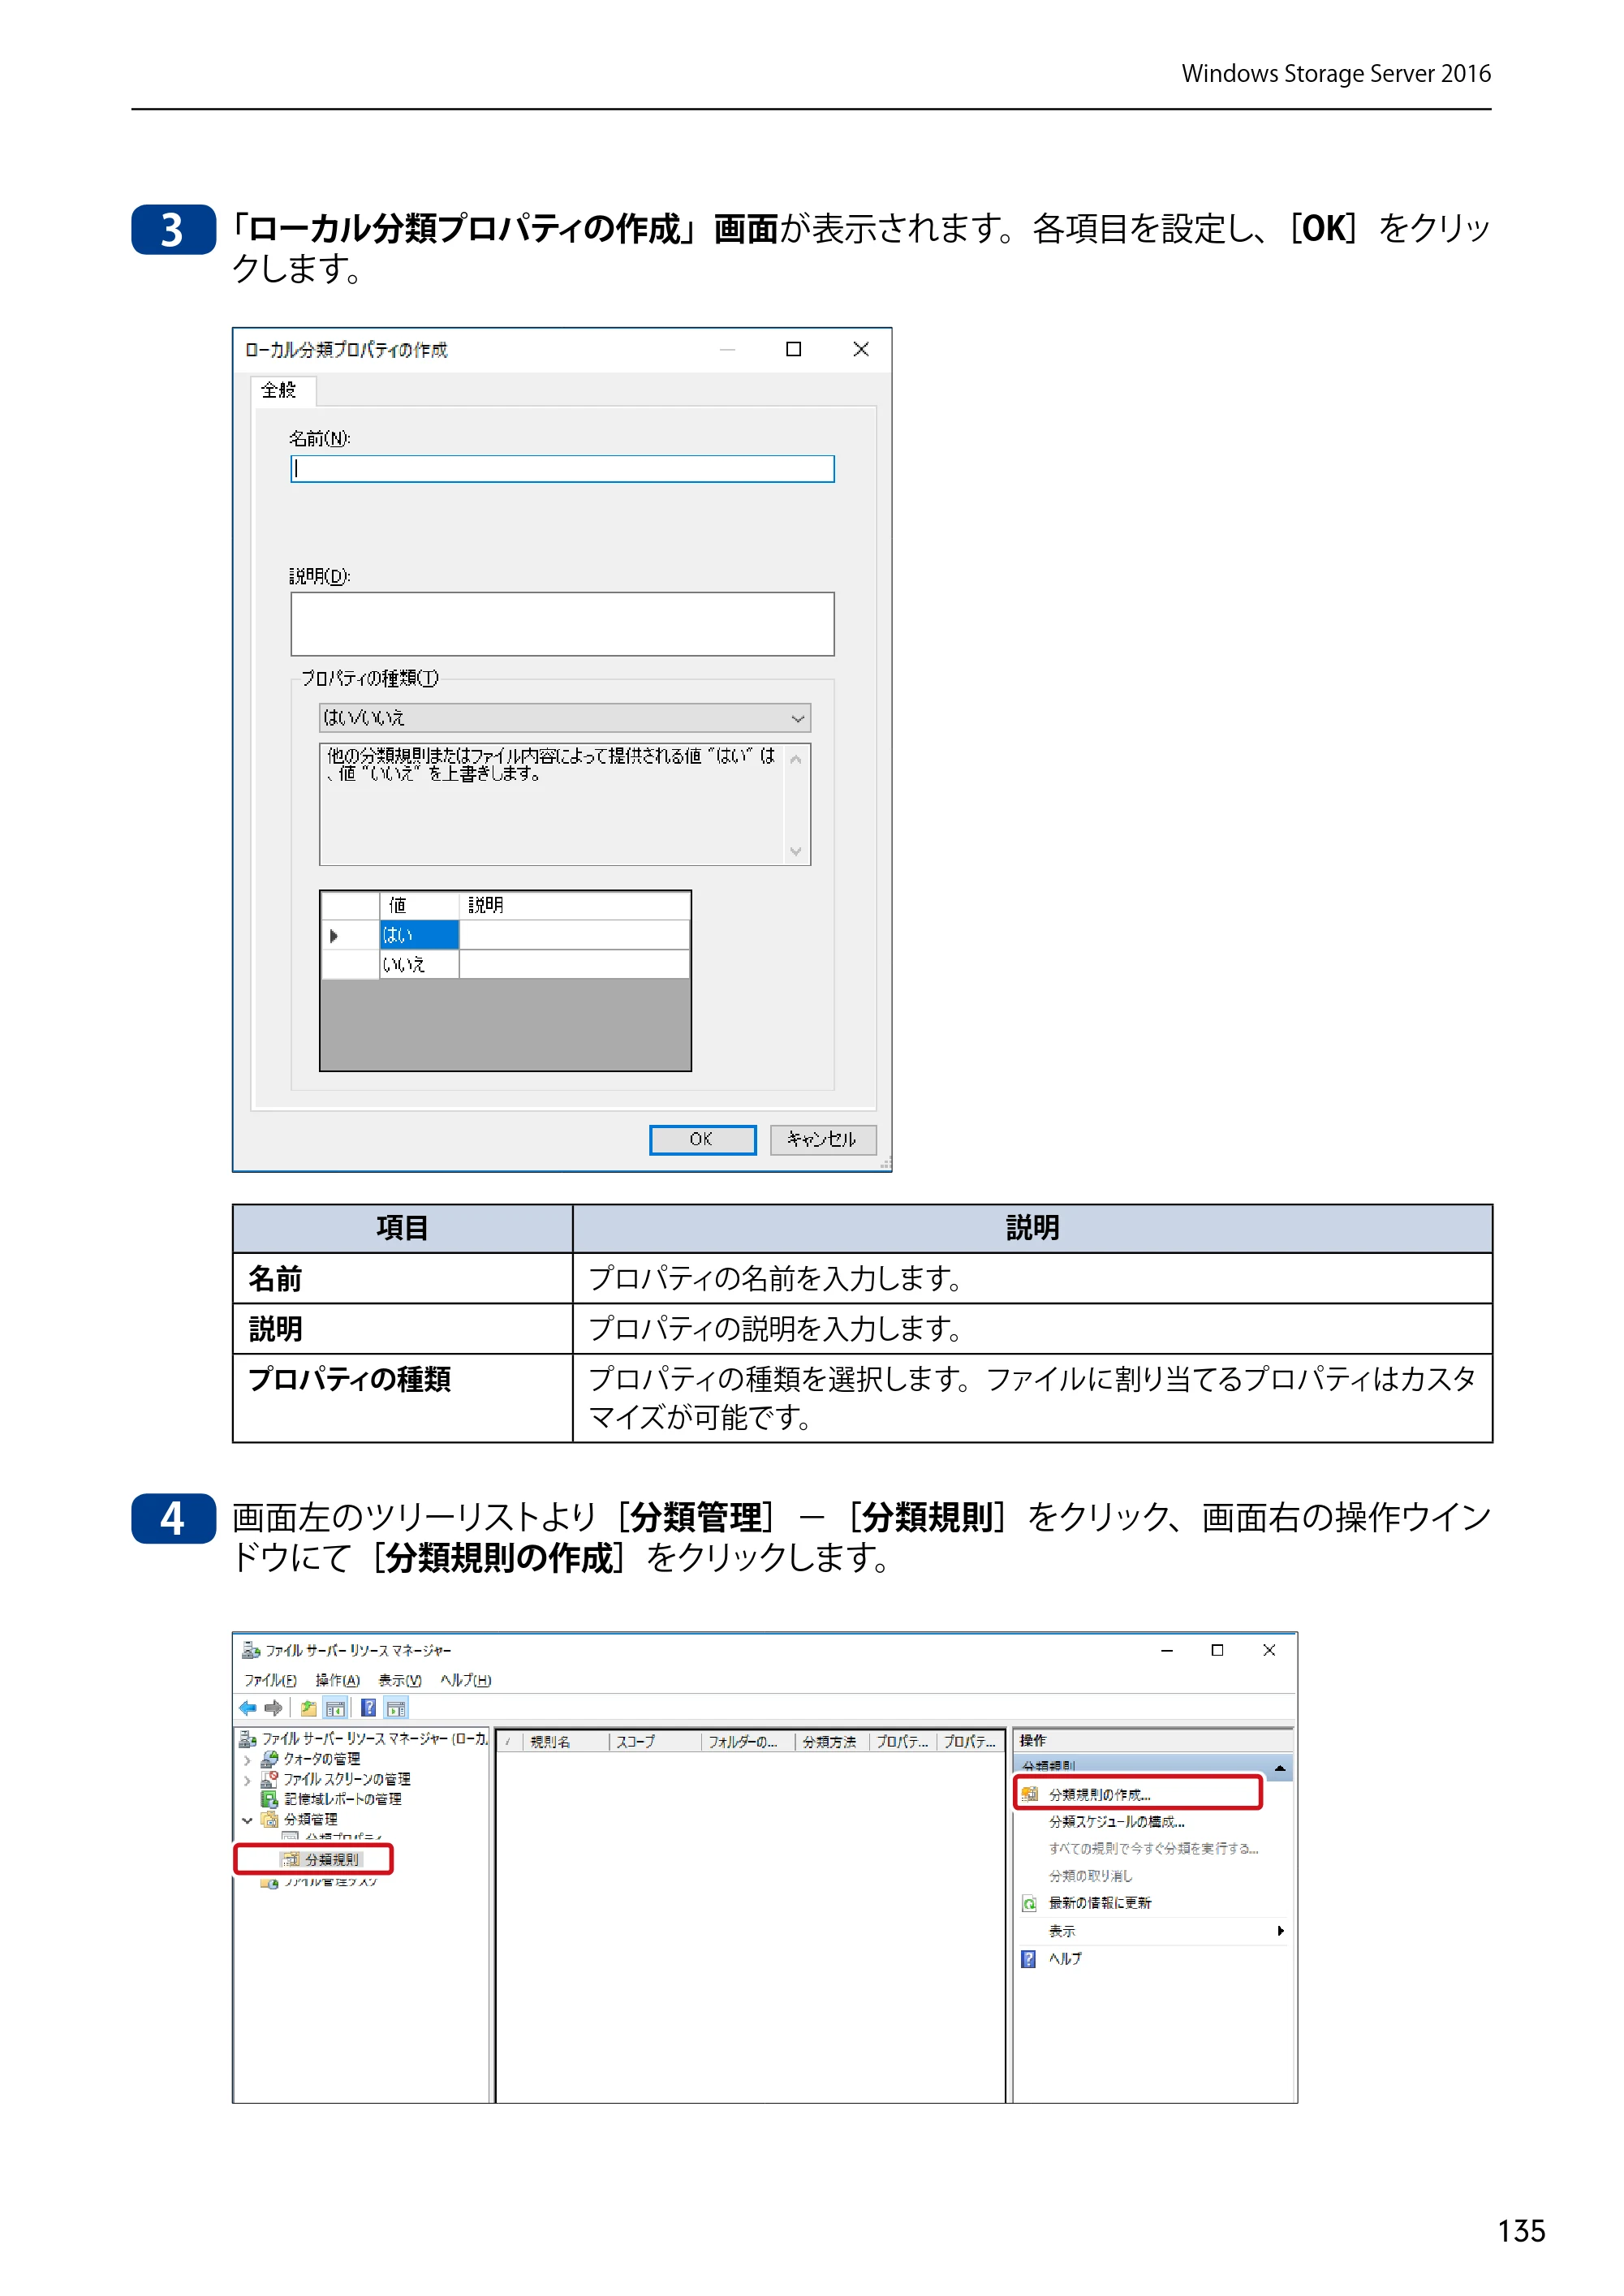1624x2296 pixels.
Task: Click the キャンセル button
Action: [x=823, y=1139]
